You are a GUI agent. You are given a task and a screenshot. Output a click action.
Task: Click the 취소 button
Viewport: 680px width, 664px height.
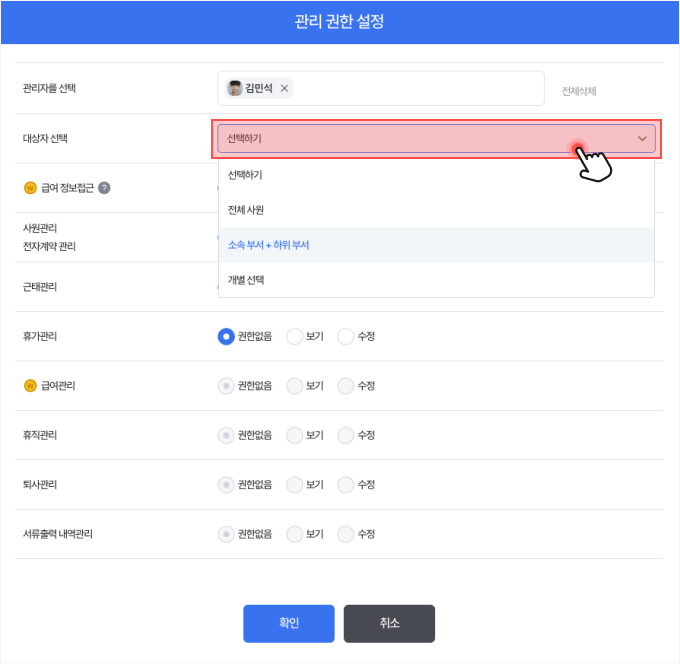pos(389,623)
